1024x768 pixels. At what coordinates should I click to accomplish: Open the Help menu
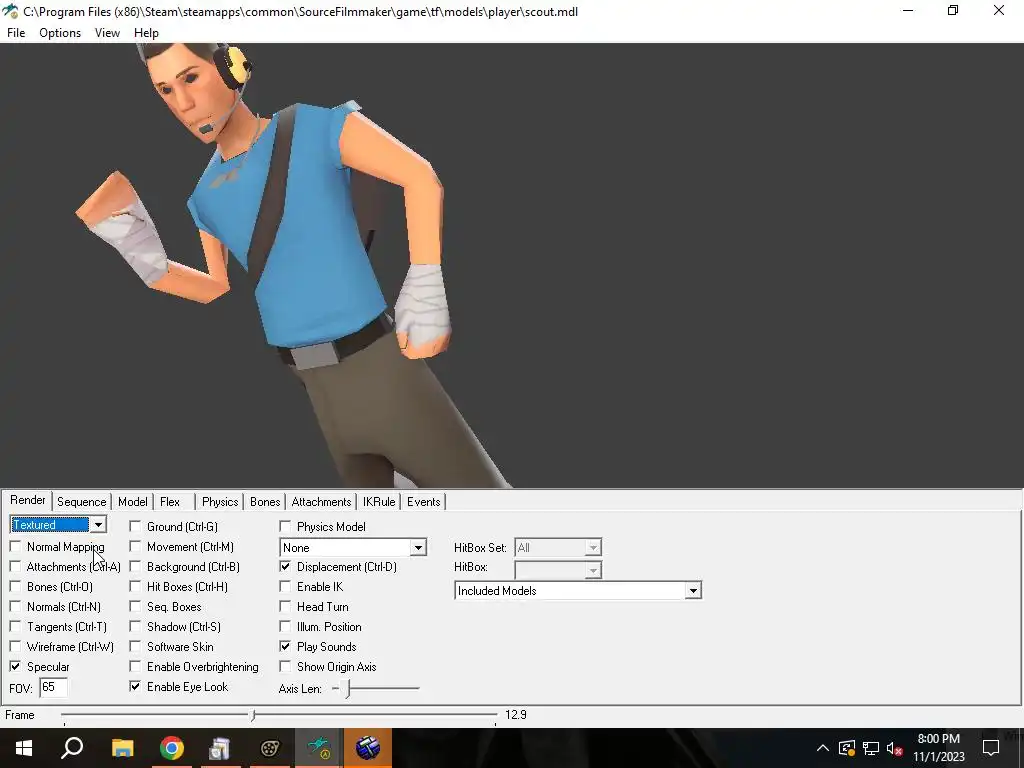pyautogui.click(x=146, y=33)
